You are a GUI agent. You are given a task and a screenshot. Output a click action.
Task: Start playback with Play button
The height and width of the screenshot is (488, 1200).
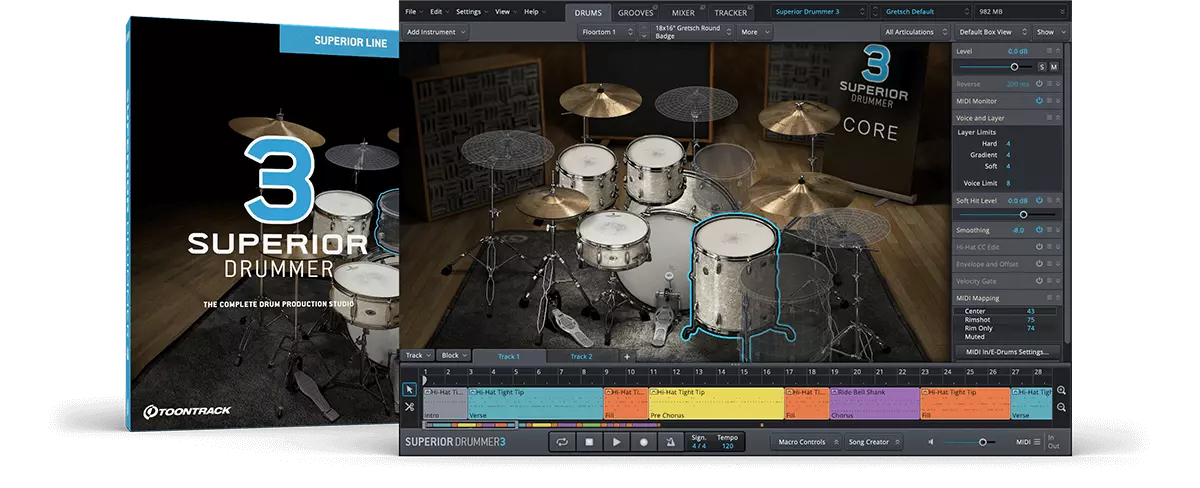616,441
